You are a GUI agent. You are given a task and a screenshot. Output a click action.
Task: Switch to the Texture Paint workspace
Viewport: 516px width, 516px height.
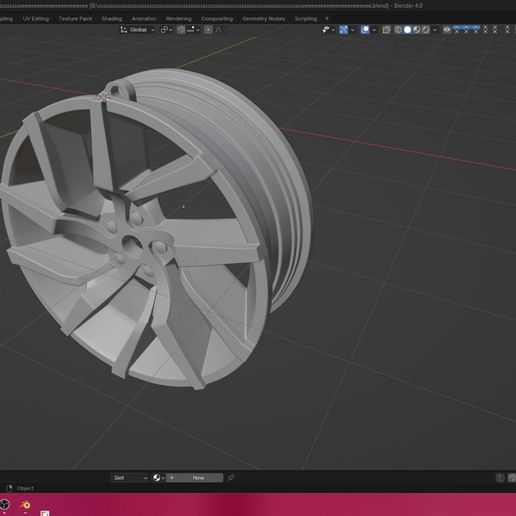click(75, 19)
